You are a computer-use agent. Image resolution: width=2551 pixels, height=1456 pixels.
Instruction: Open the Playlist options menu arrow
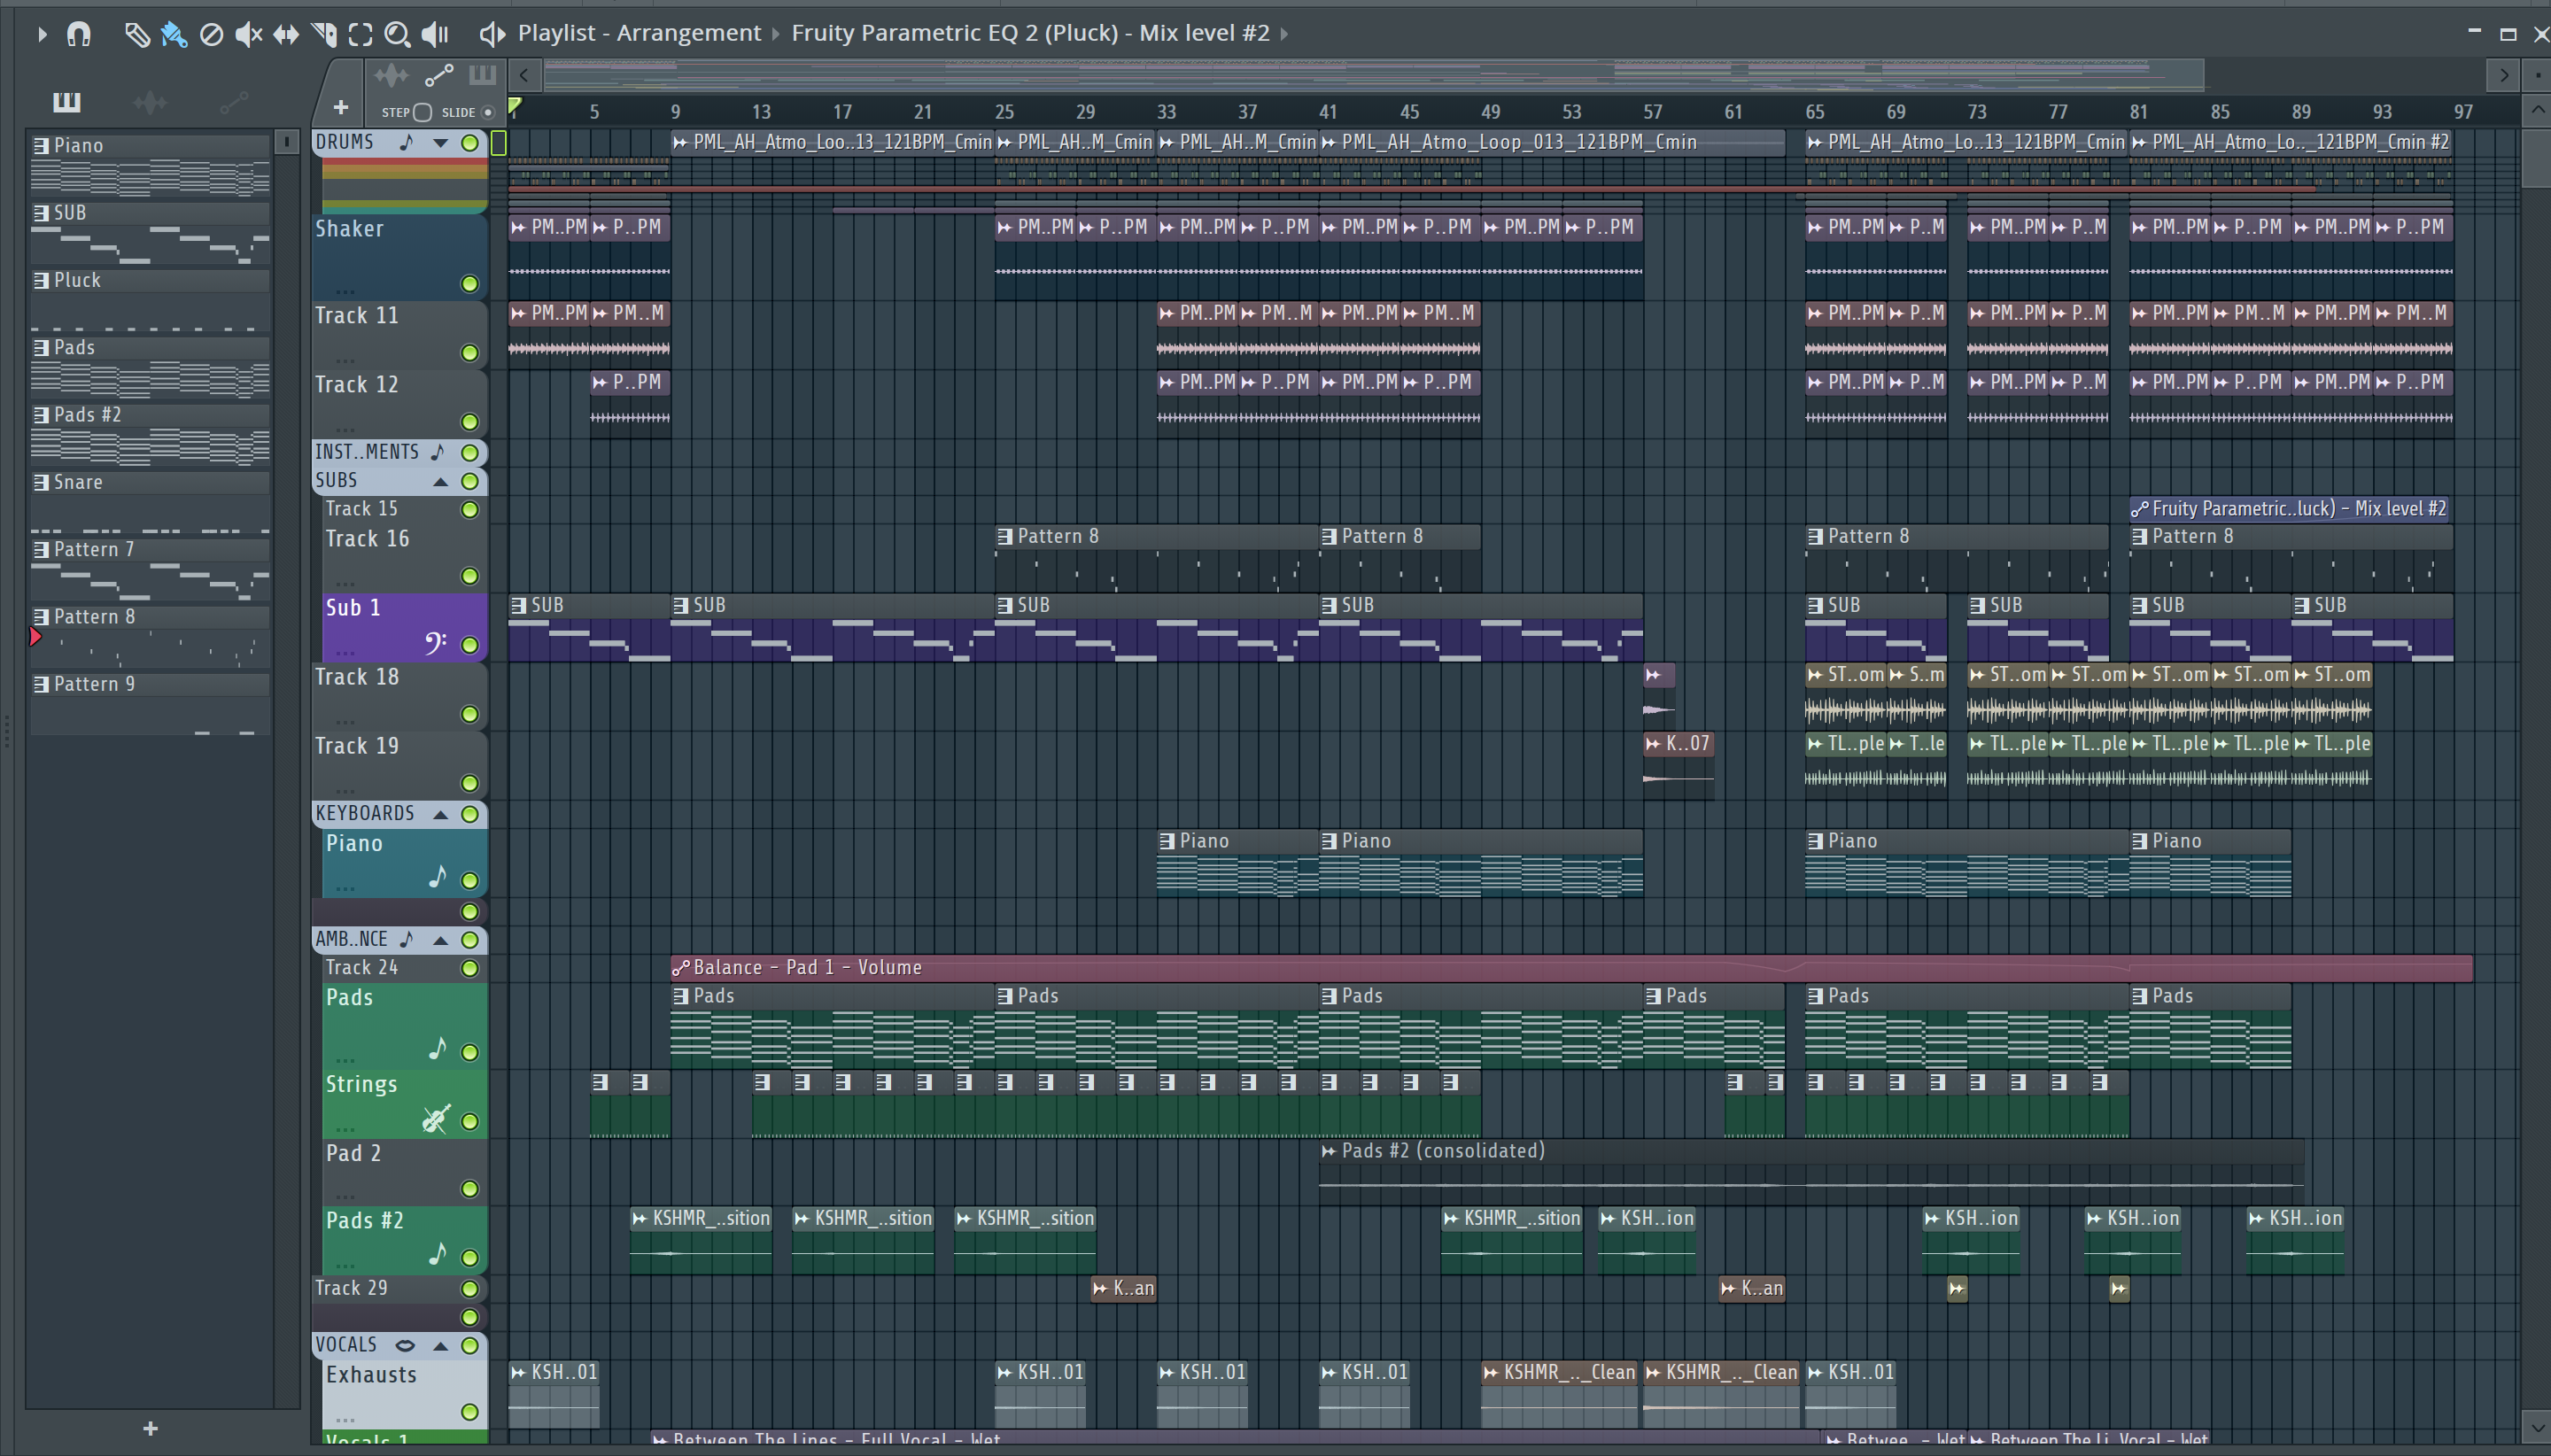coord(41,34)
